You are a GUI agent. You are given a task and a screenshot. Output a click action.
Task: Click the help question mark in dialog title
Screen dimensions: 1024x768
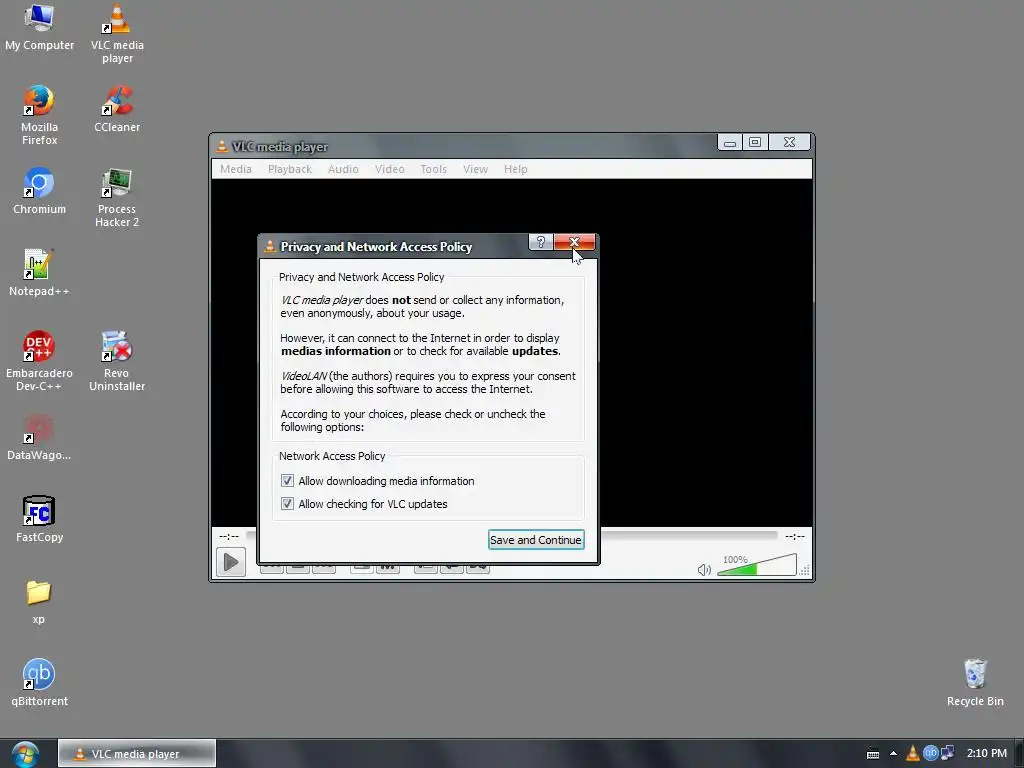click(541, 242)
